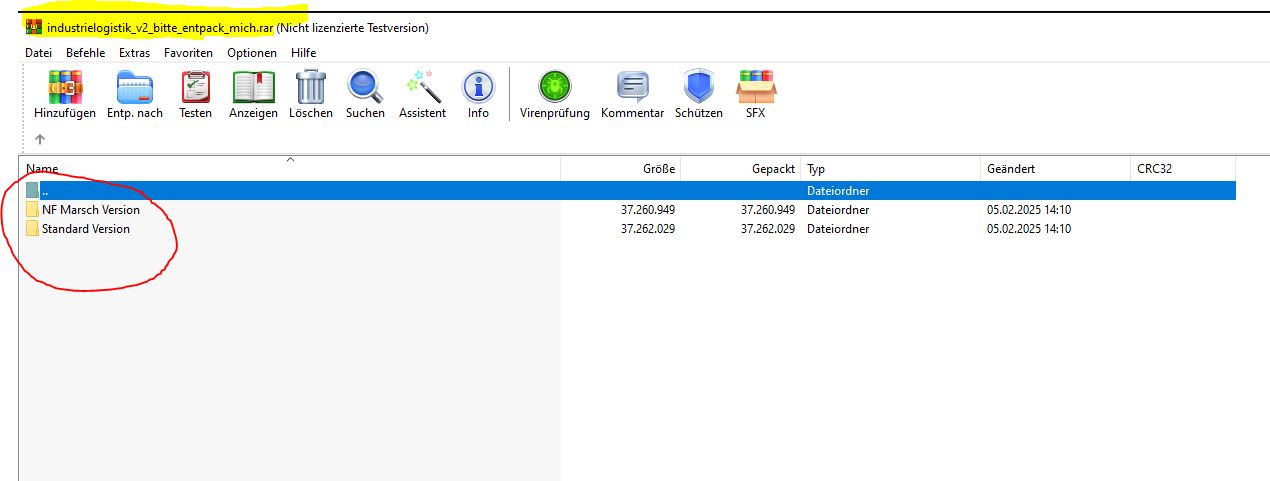Click the SFX archive icon
This screenshot has width=1270, height=481.
(x=755, y=87)
